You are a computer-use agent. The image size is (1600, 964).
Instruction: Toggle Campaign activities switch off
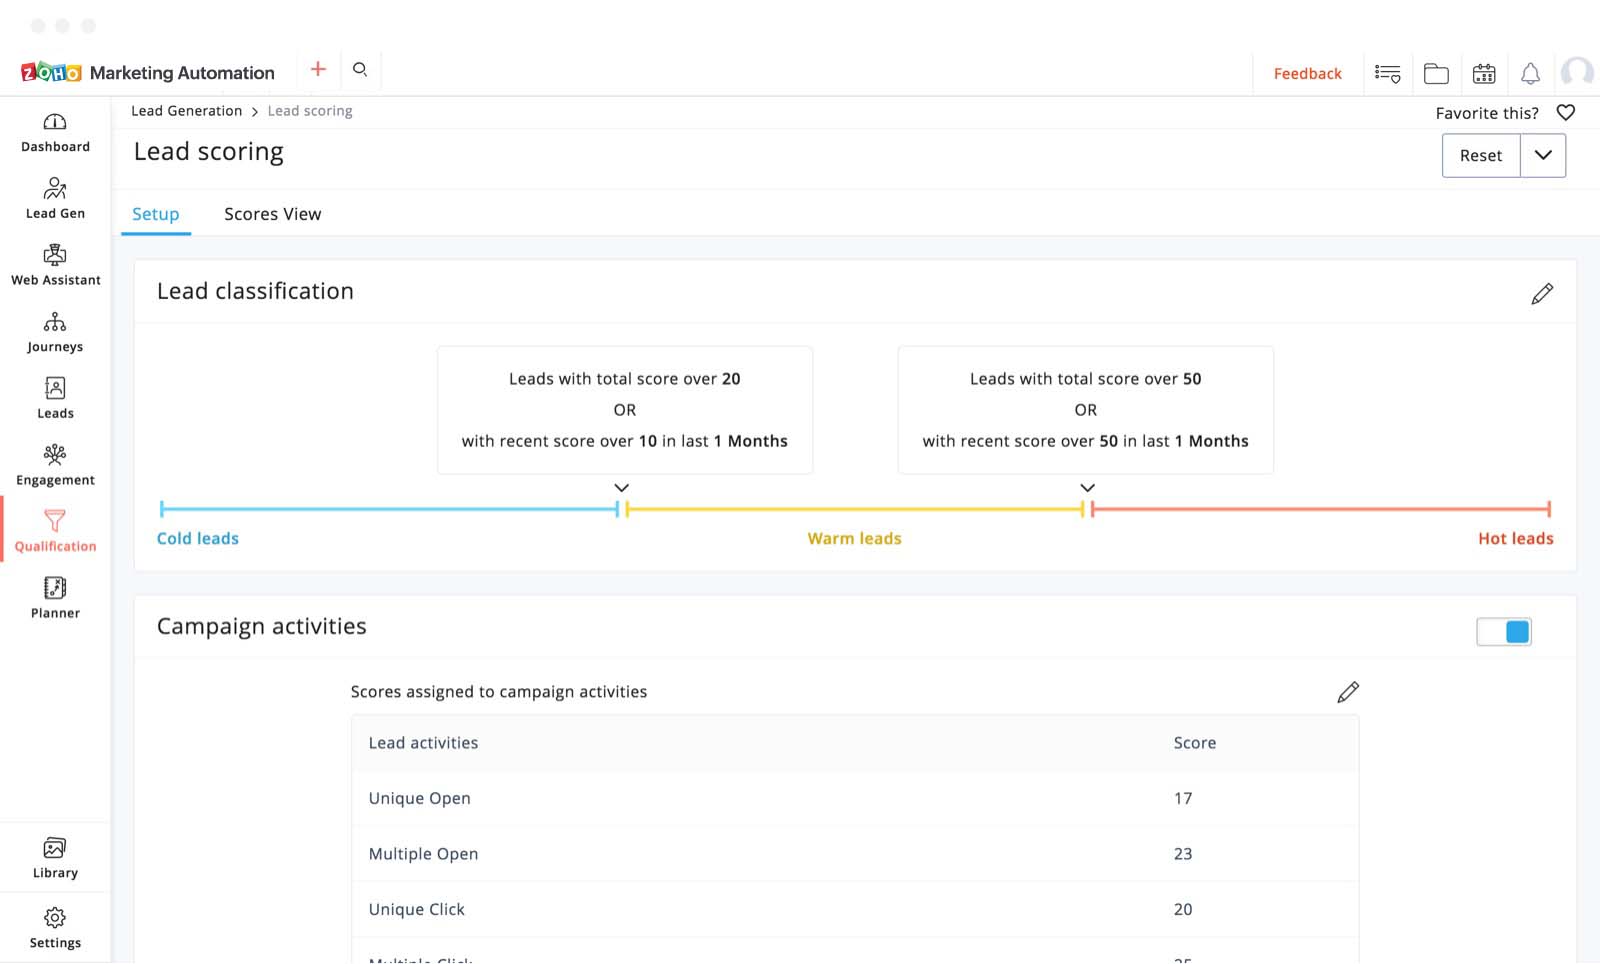pyautogui.click(x=1504, y=631)
